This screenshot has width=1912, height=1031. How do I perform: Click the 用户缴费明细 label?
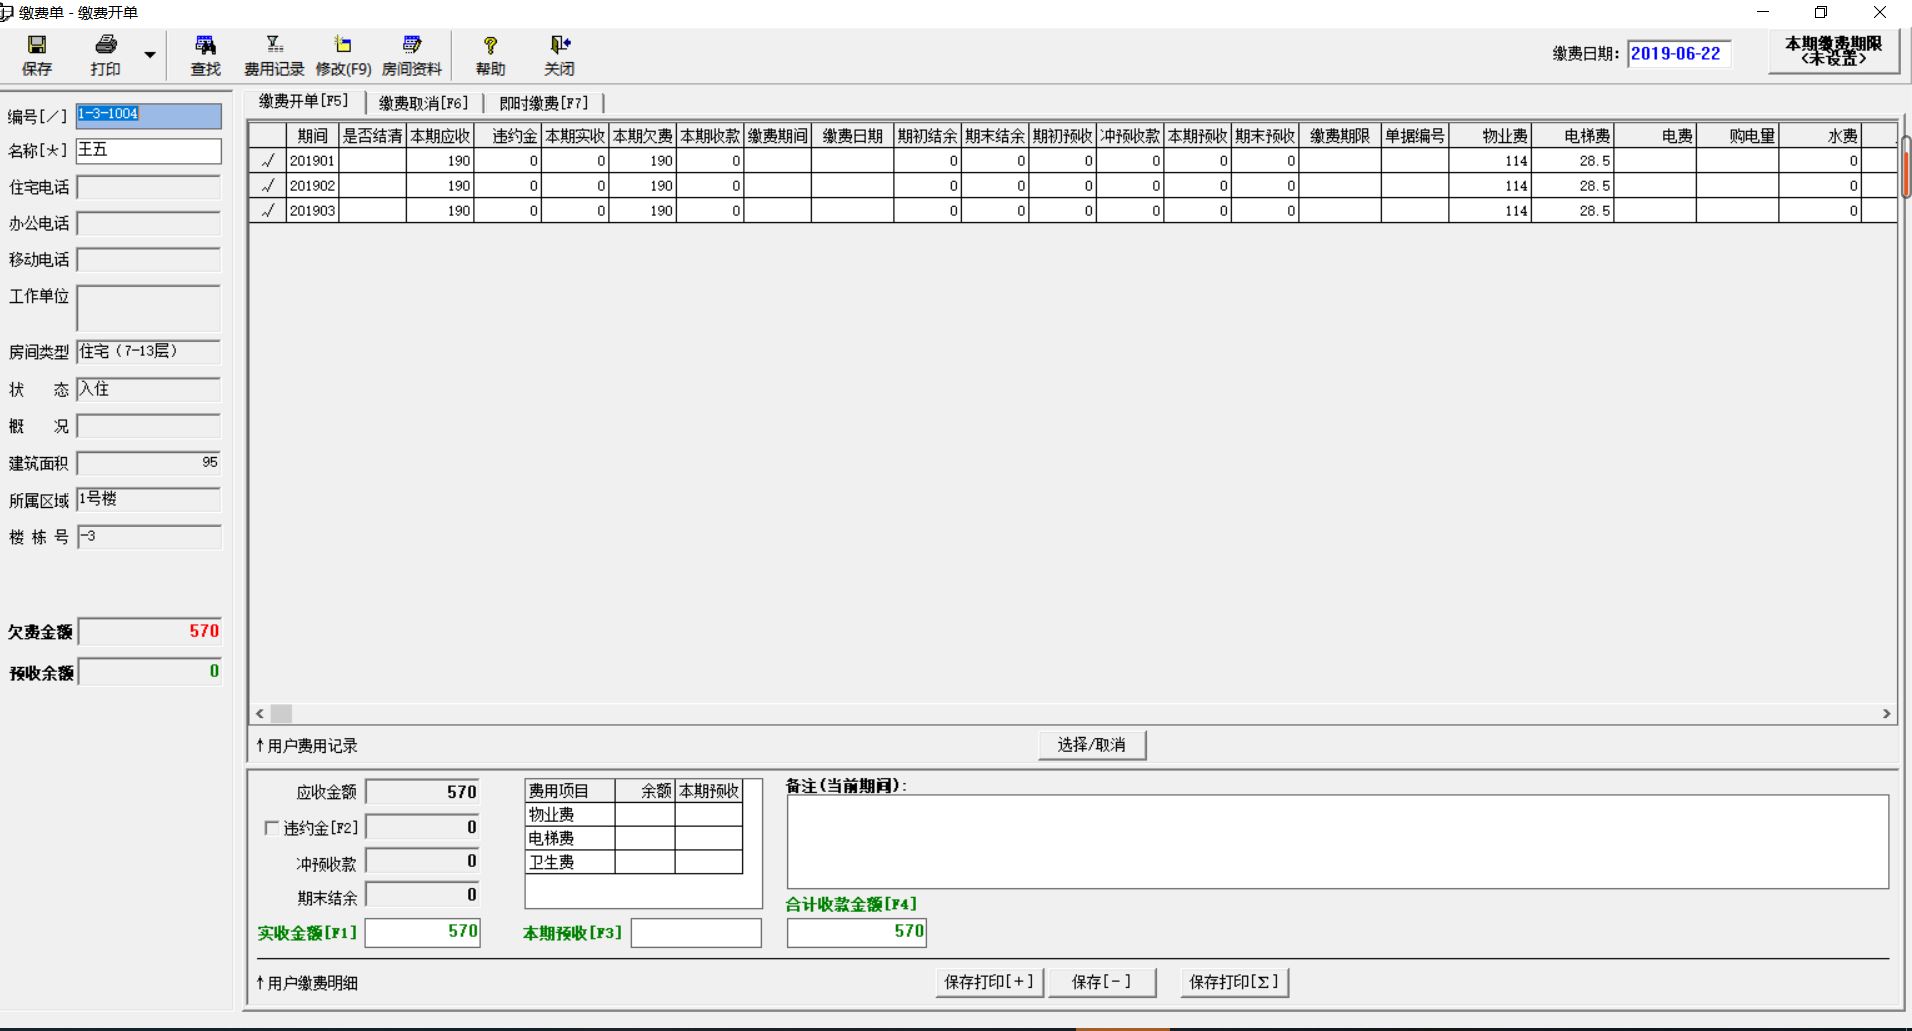pyautogui.click(x=307, y=983)
